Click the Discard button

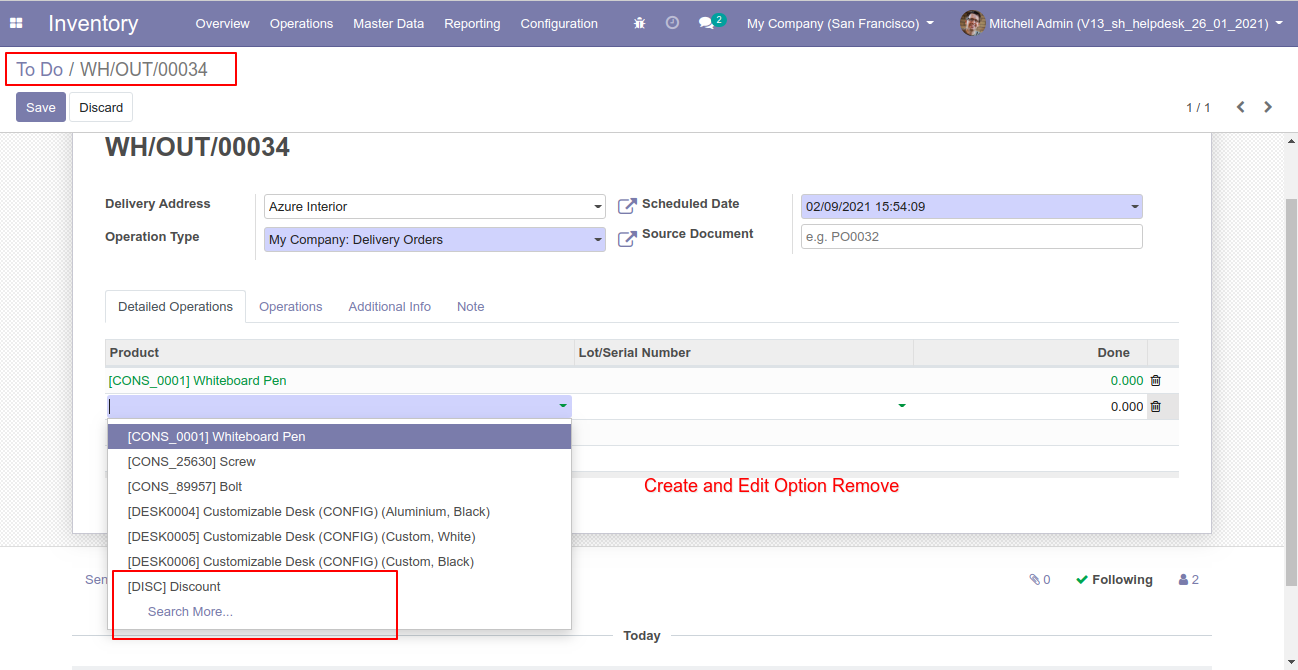click(x=101, y=107)
